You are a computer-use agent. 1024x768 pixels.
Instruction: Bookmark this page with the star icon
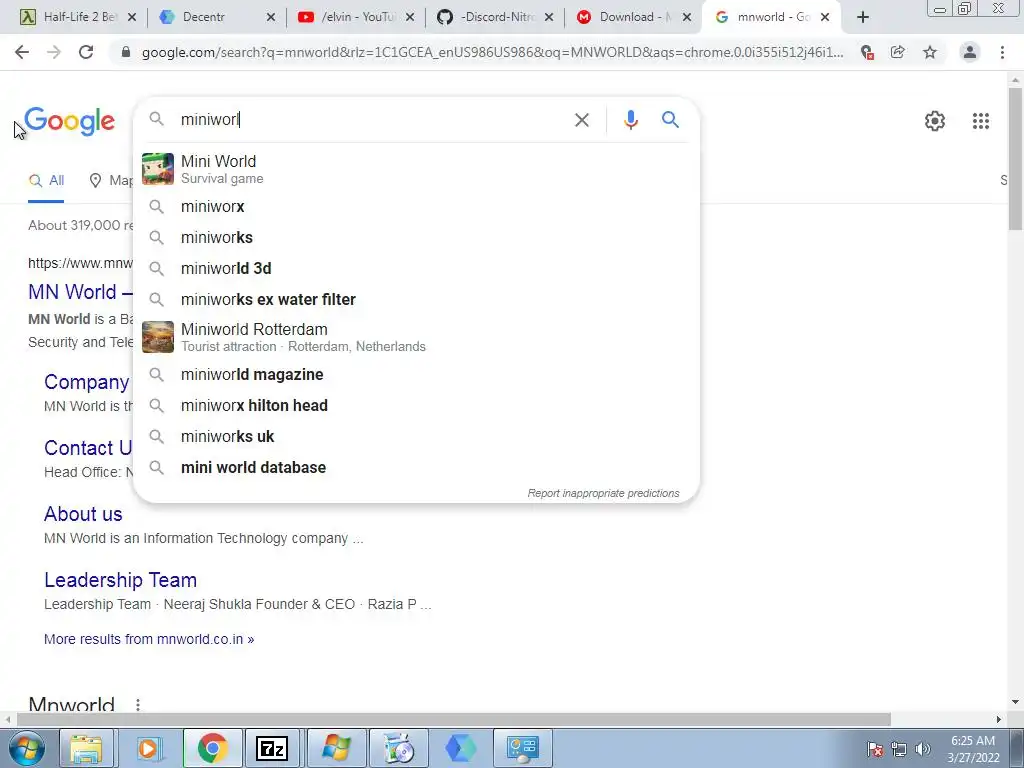coord(930,52)
